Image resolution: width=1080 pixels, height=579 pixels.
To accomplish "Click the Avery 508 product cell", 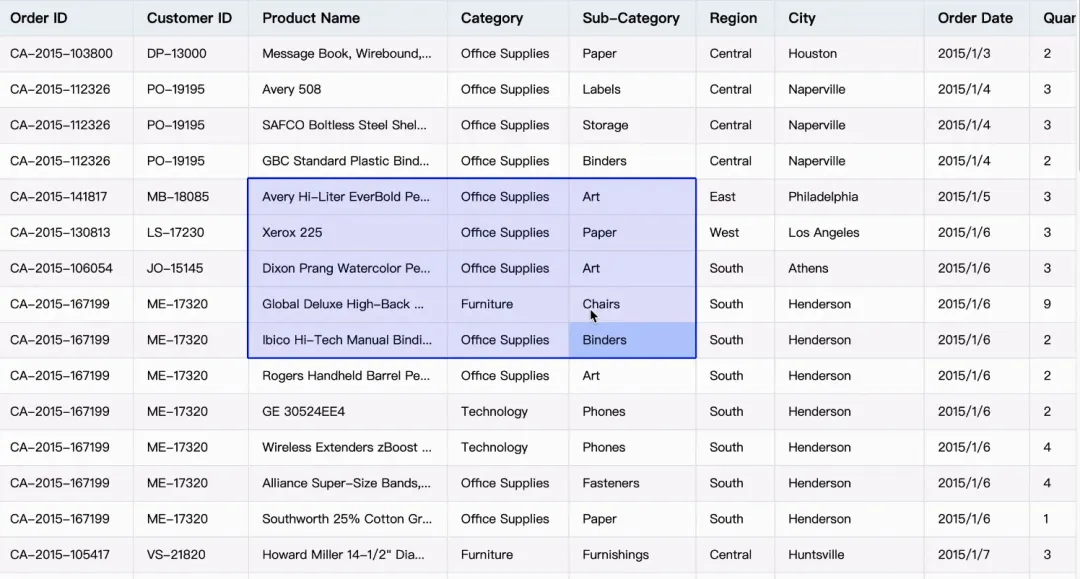I will [x=292, y=90].
